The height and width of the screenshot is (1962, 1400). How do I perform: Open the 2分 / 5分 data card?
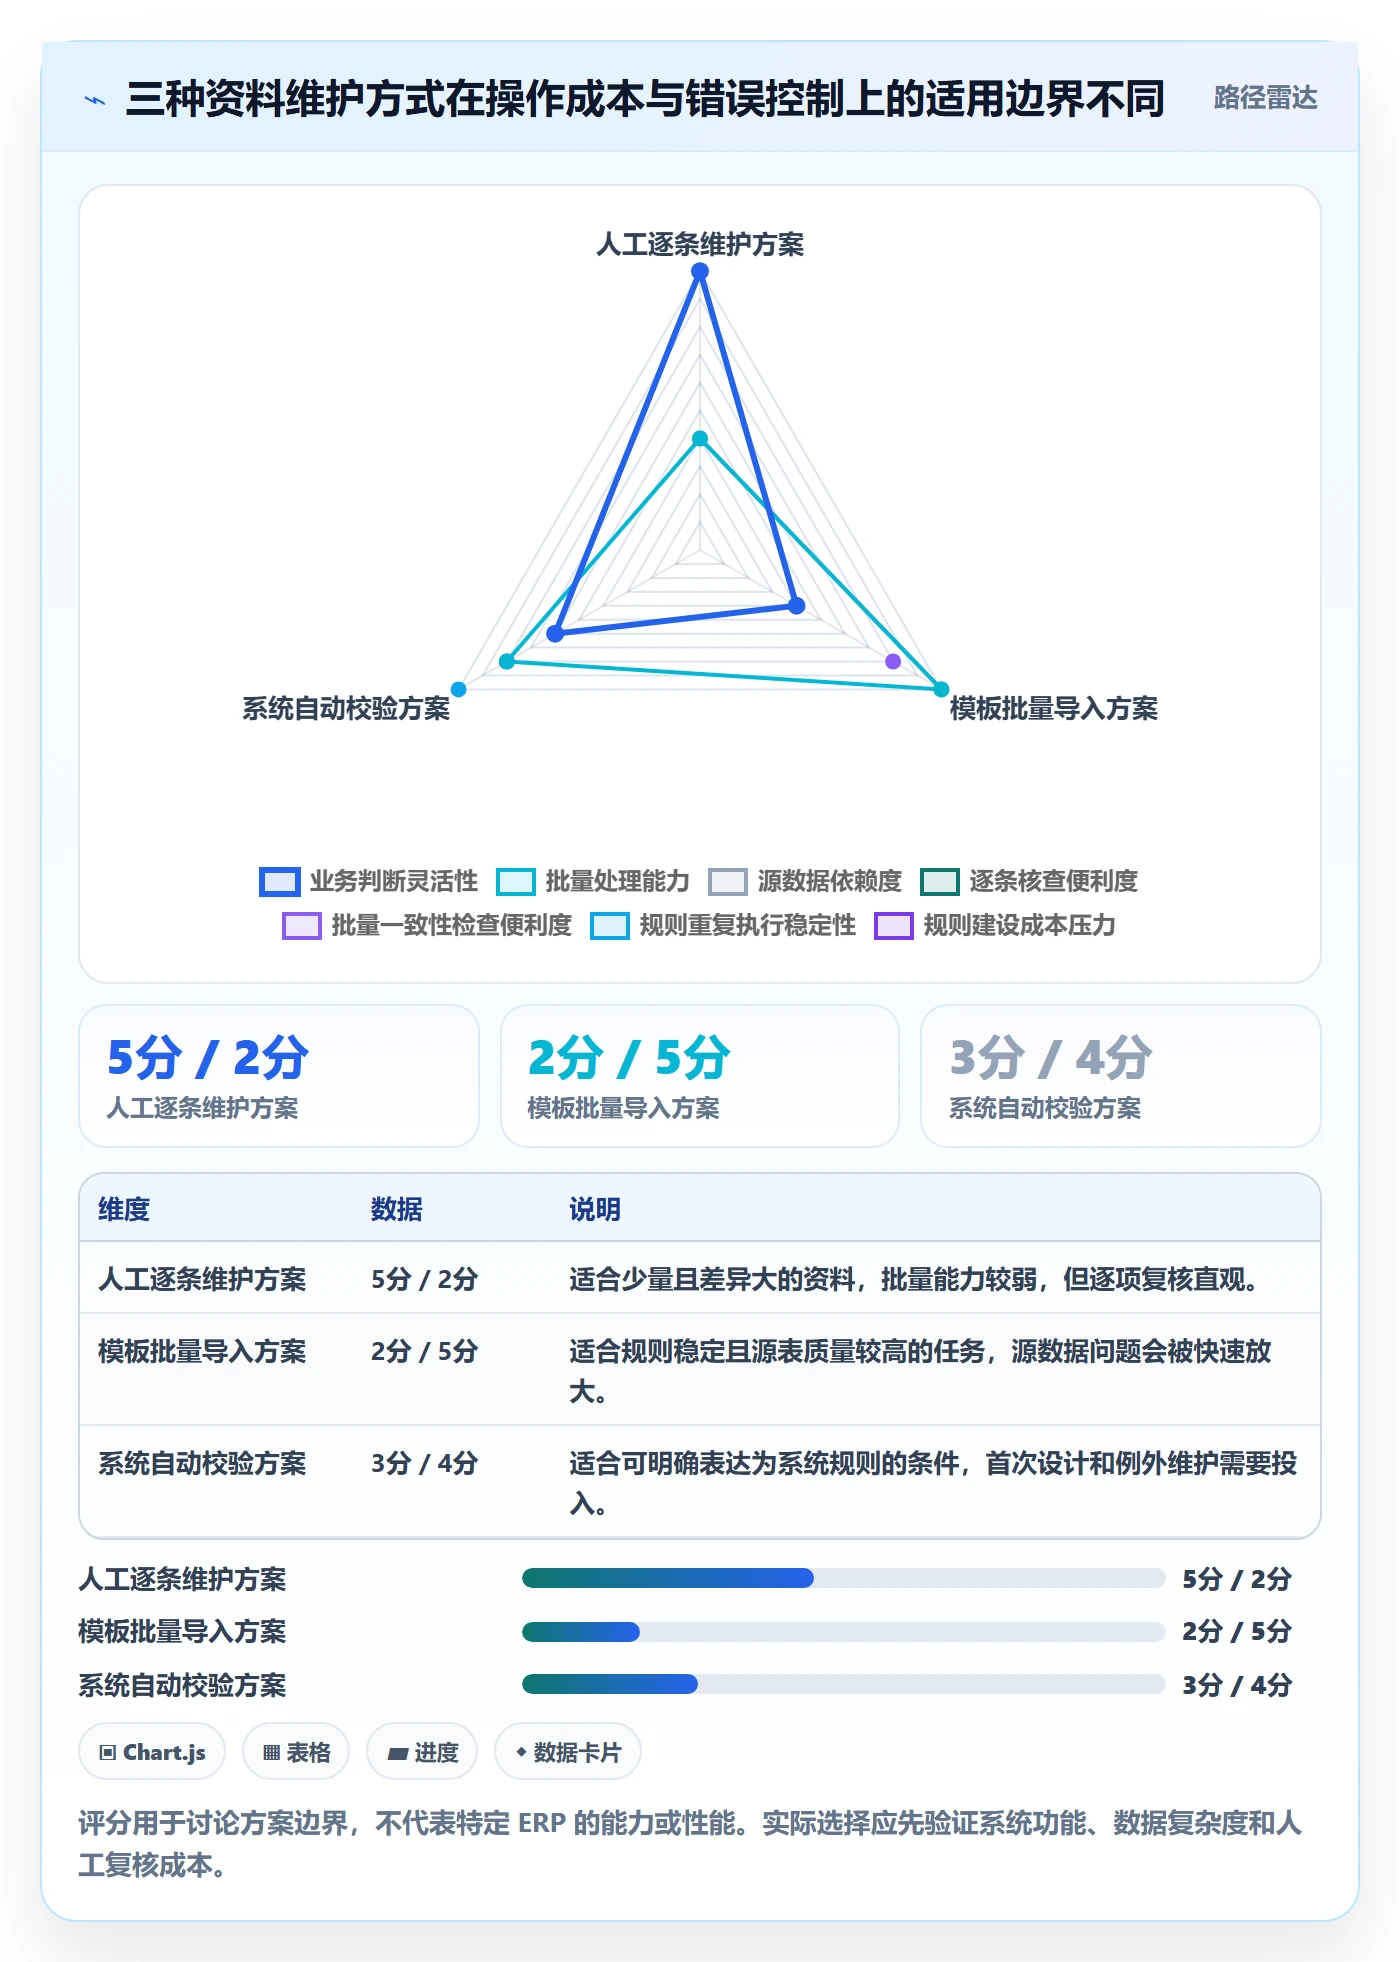tap(700, 1076)
